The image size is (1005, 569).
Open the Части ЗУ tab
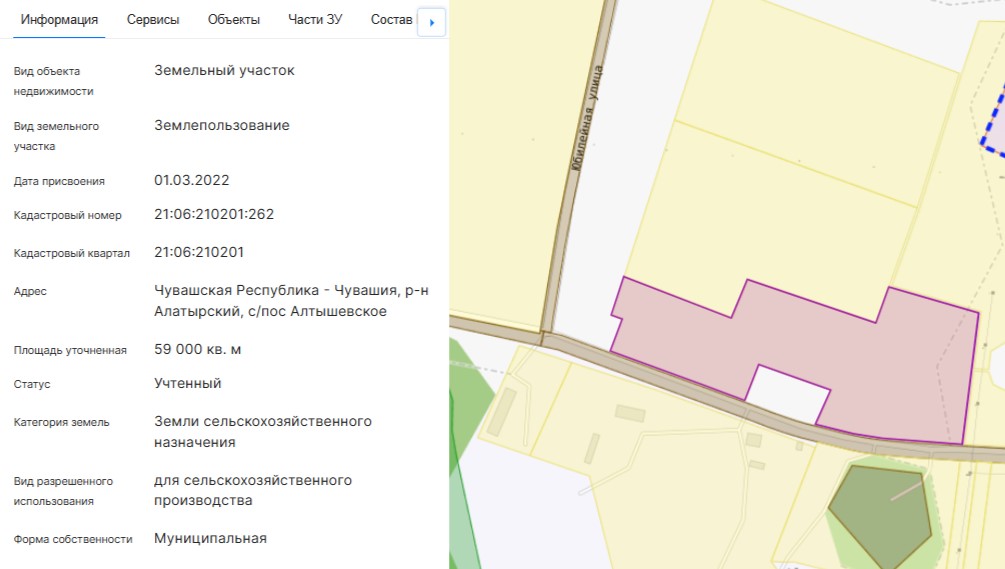[x=315, y=20]
